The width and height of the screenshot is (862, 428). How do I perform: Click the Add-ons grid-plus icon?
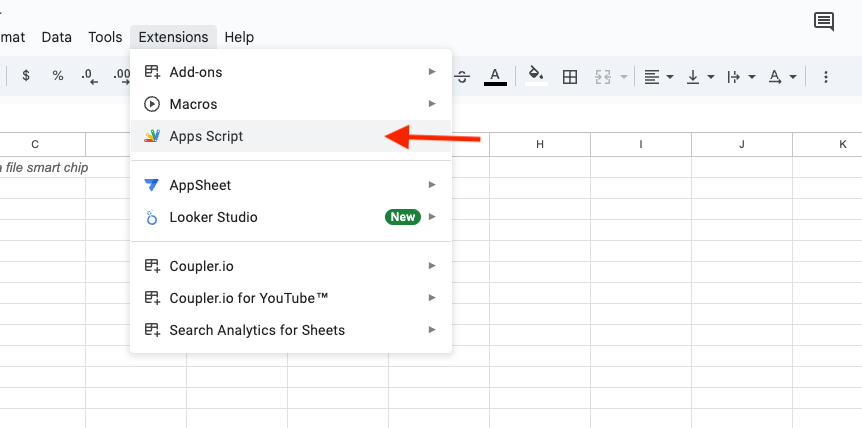coord(152,72)
